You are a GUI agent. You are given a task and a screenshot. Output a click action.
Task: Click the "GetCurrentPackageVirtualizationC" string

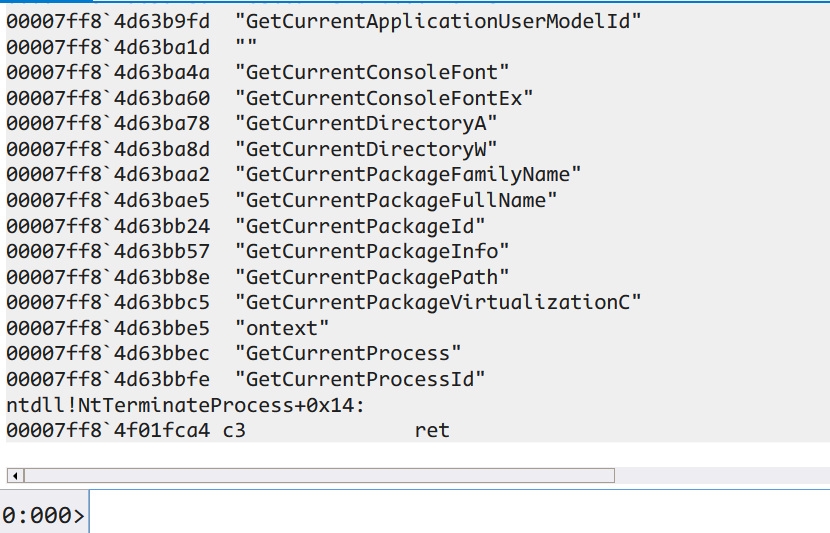coord(438,302)
